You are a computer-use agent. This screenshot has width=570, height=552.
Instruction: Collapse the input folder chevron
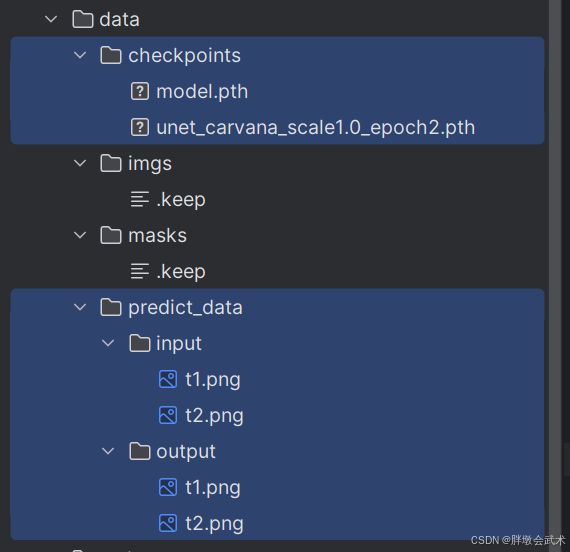tap(108, 343)
